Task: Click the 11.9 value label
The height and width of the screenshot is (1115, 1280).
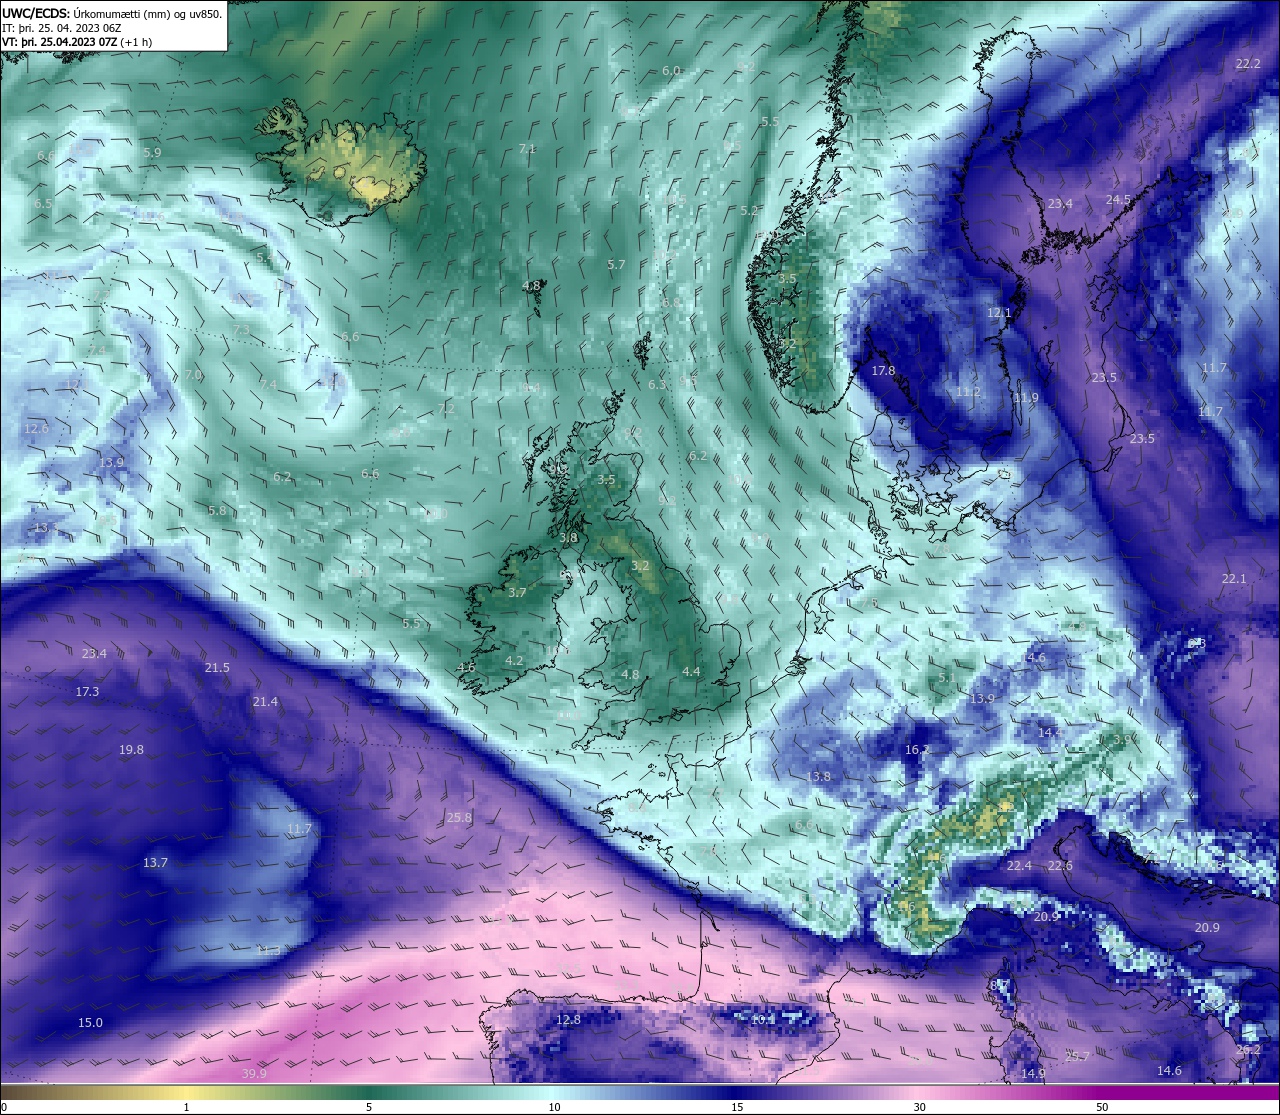Action: [1026, 397]
